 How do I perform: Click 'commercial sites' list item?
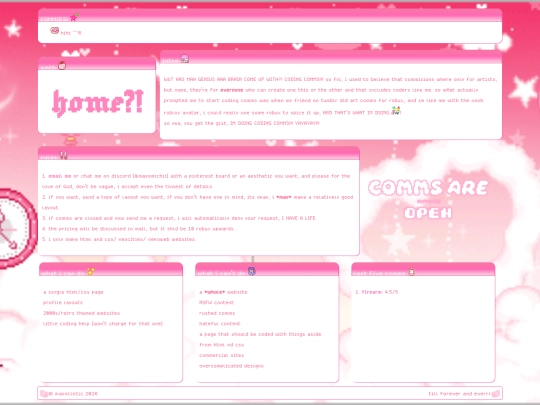pos(221,355)
